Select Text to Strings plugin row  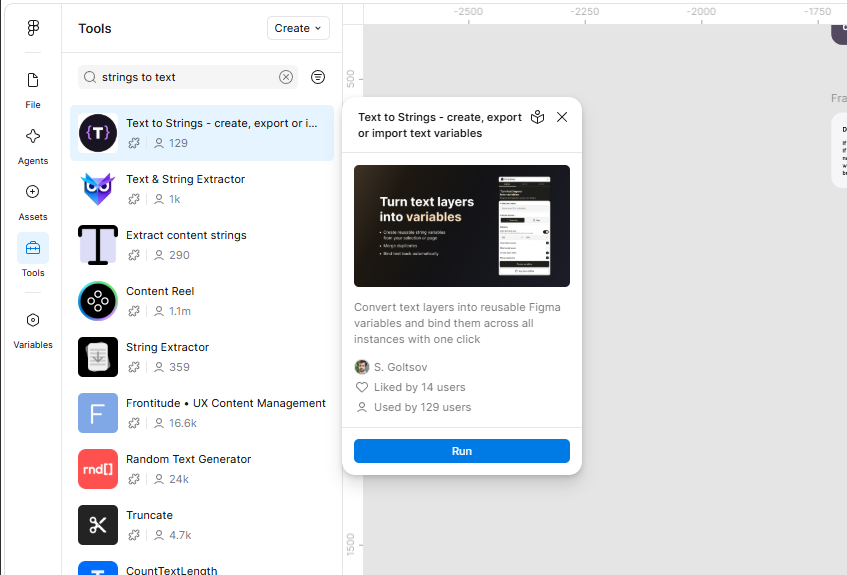202,133
